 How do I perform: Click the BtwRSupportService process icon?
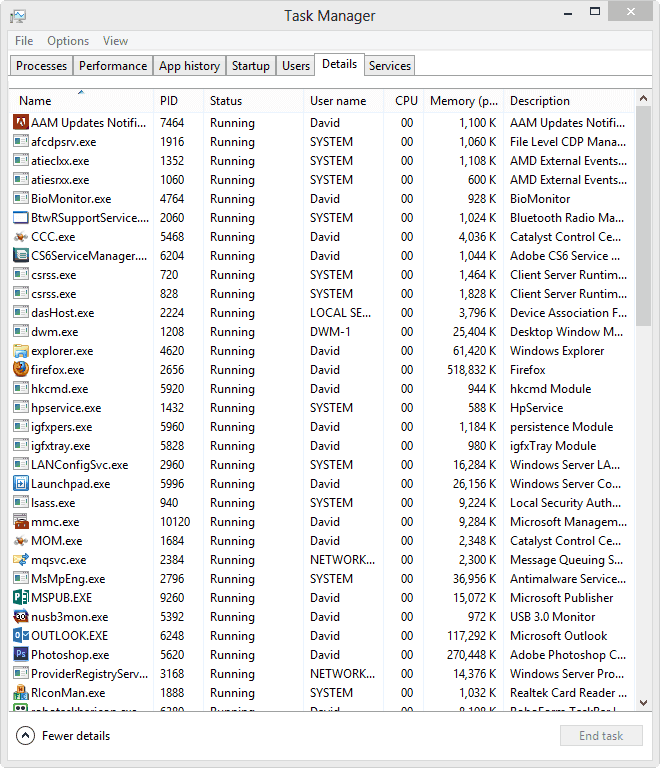[x=21, y=217]
